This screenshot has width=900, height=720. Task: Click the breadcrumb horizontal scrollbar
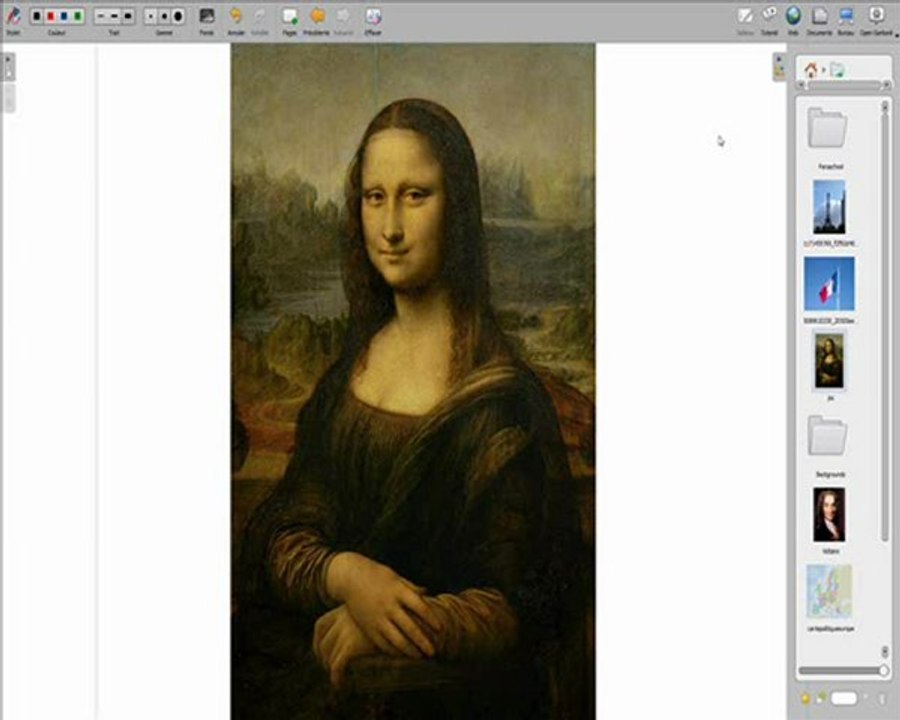[x=844, y=86]
